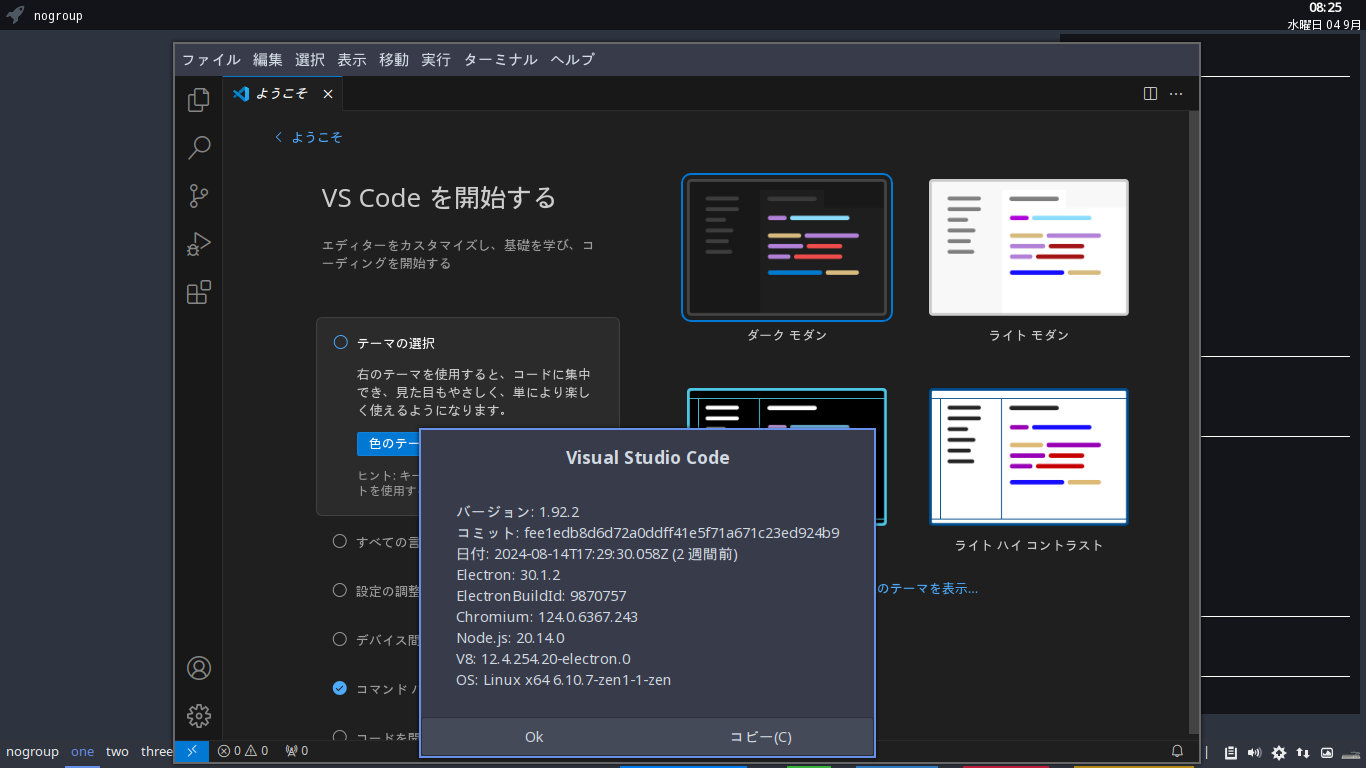Open the 移動 menu
The height and width of the screenshot is (768, 1366).
click(394, 59)
